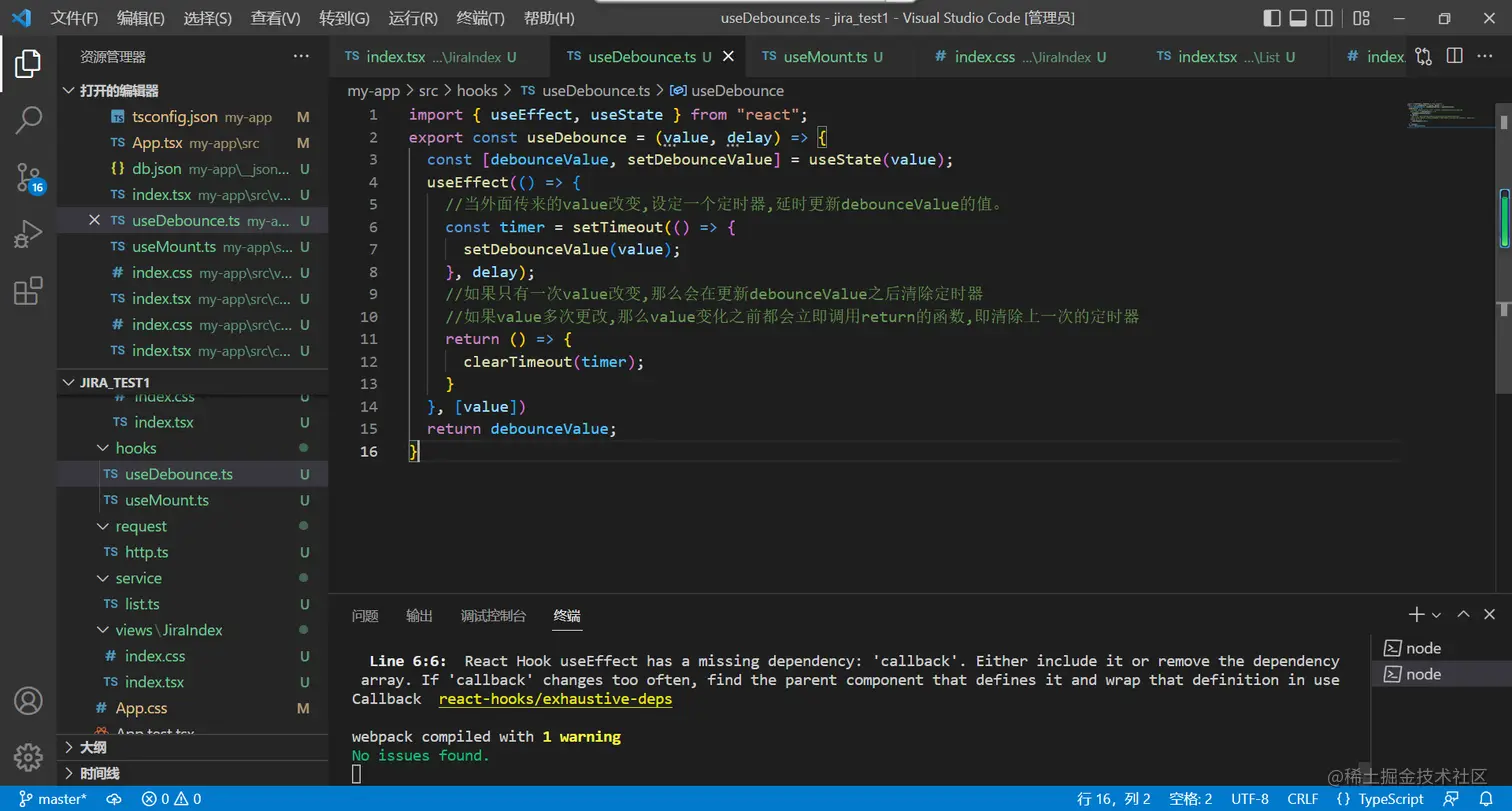
Task: Open the Extensions view
Action: (x=28, y=291)
